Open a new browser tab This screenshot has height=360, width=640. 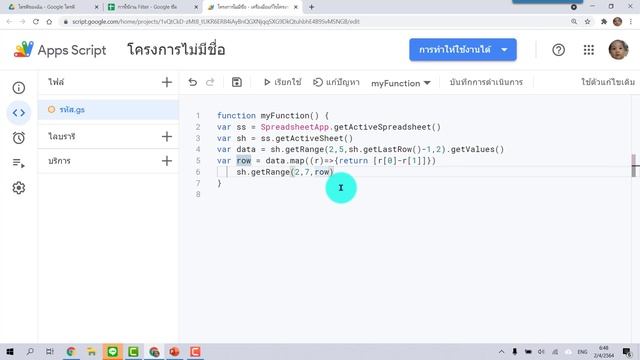pos(311,7)
